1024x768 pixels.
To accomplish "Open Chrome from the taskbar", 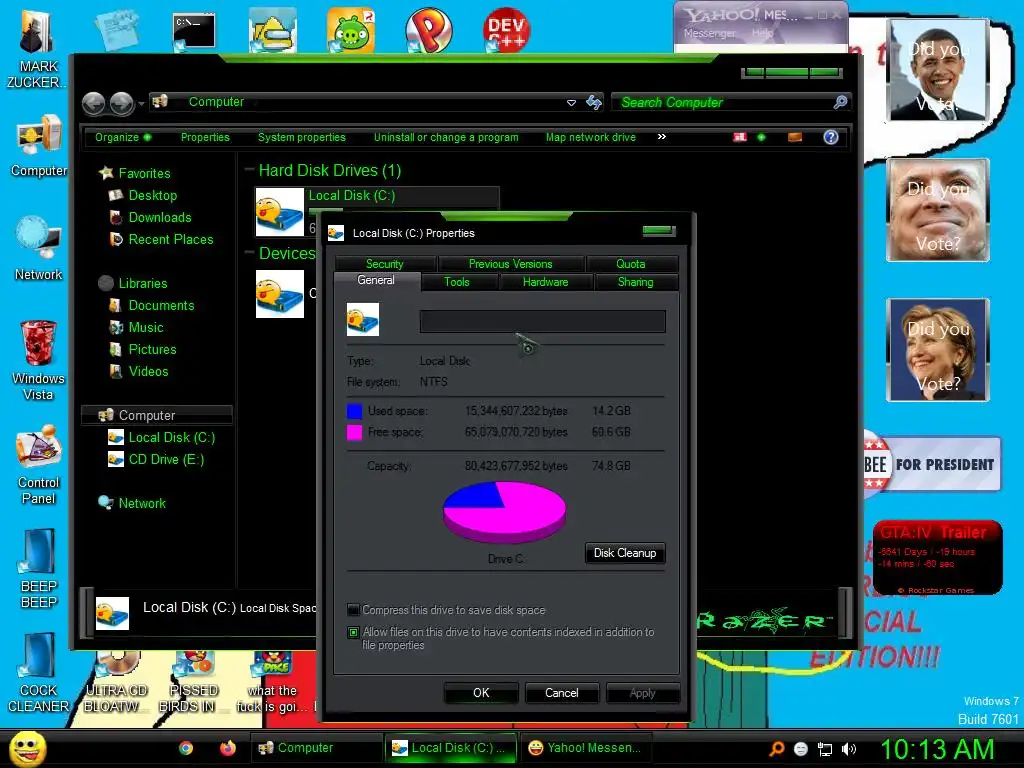I will [186, 748].
